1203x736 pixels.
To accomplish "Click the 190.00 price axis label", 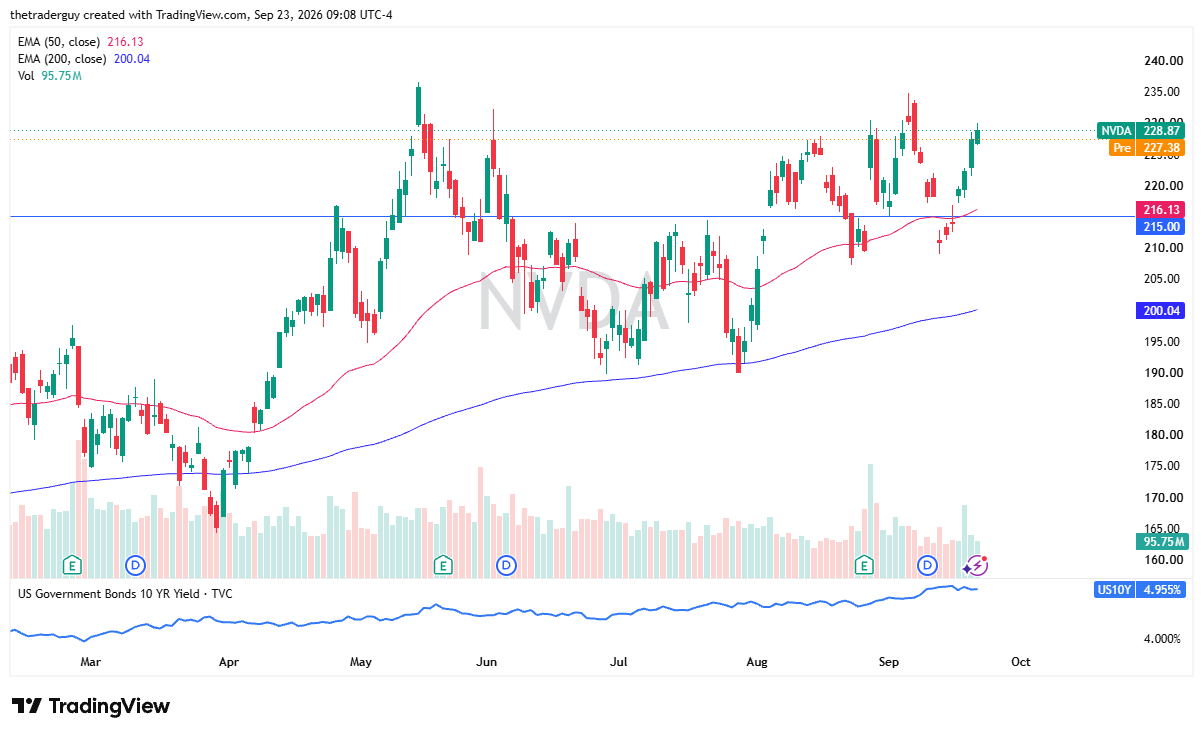I will click(1164, 372).
